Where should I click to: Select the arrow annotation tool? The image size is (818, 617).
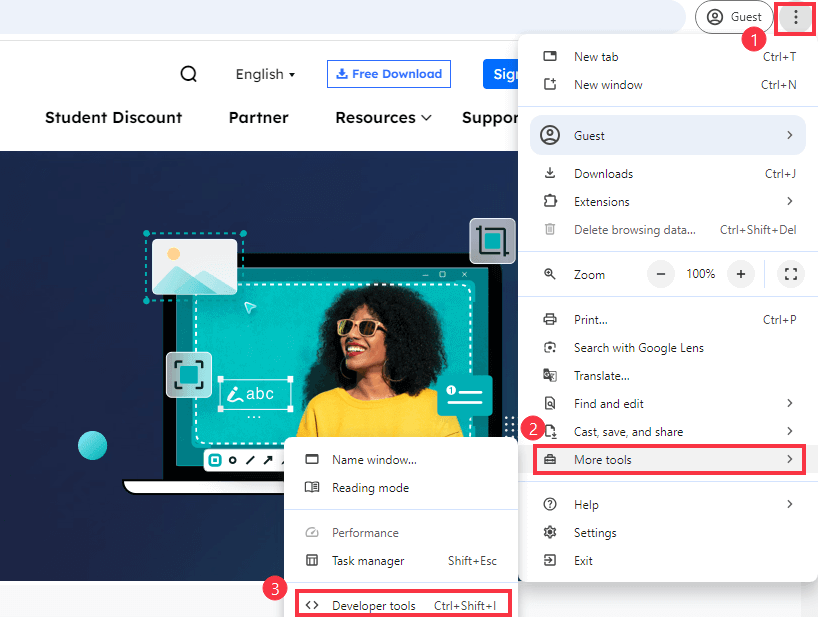click(268, 460)
